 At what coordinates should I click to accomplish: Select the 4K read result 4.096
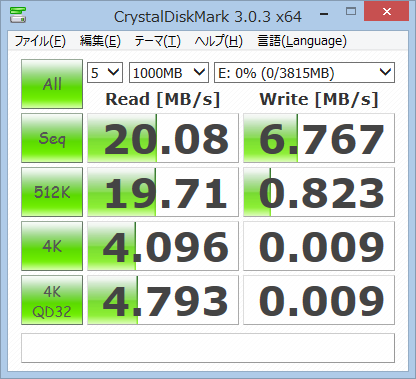click(163, 246)
